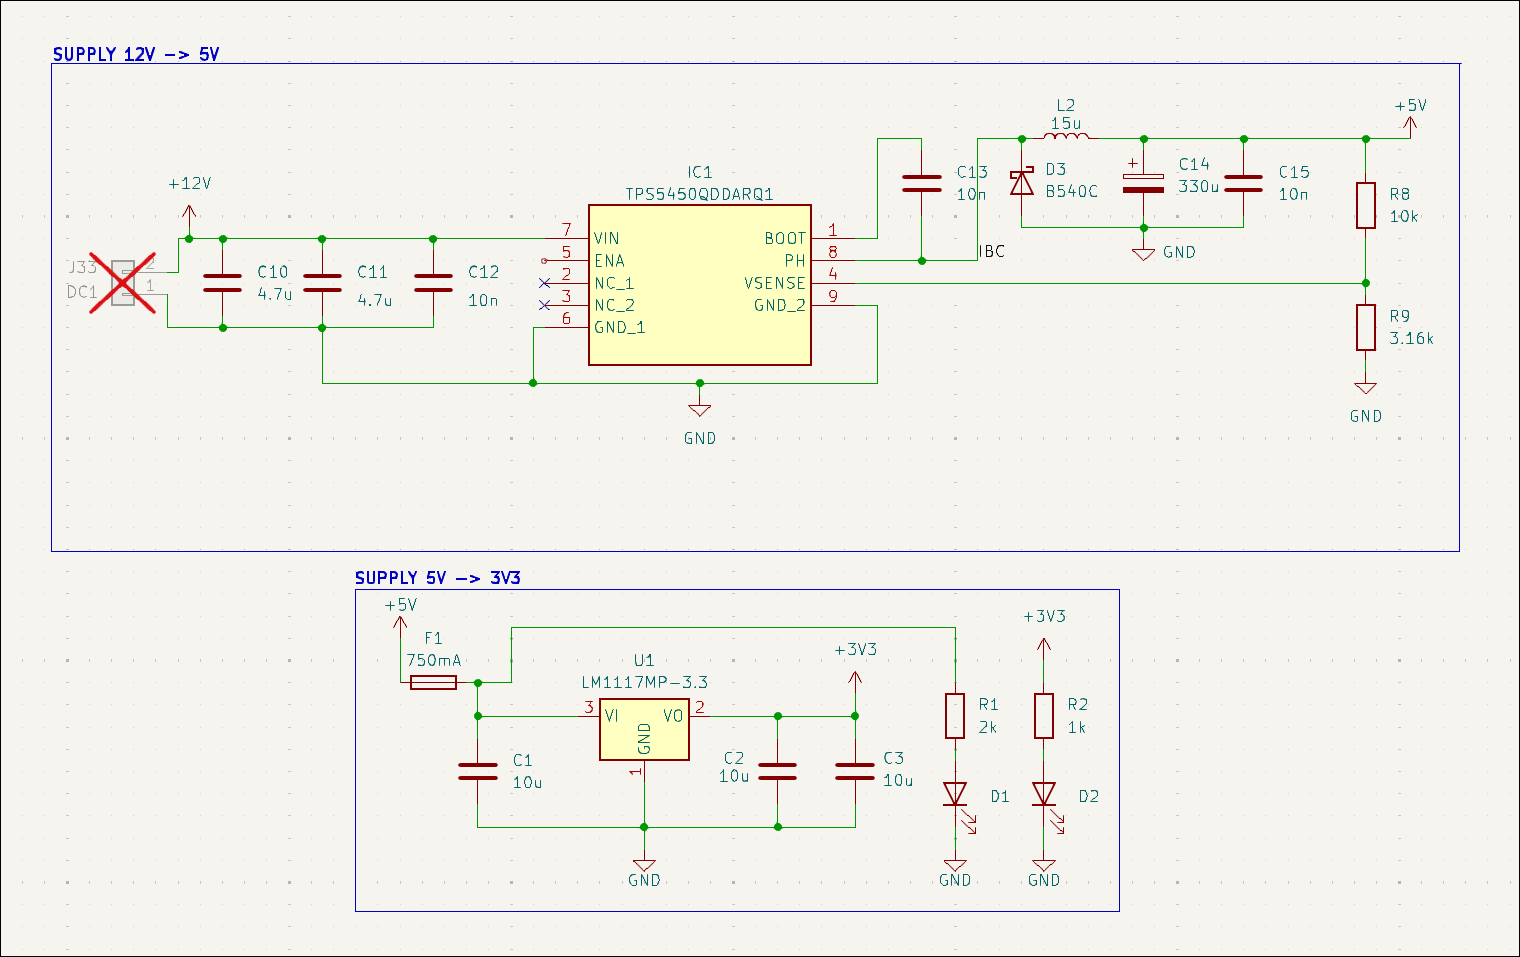Screen dimensions: 1520x957
Task: Select capacitor C10 symbol
Action: [x=222, y=283]
